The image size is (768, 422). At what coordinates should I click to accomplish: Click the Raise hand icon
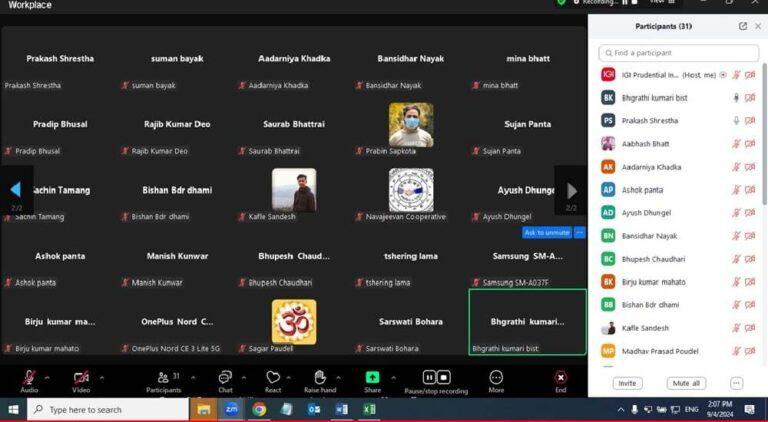click(x=320, y=377)
